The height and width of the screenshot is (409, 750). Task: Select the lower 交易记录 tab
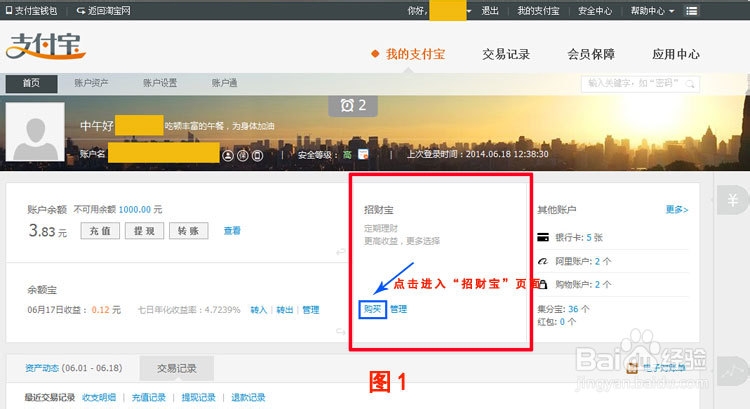(x=177, y=368)
